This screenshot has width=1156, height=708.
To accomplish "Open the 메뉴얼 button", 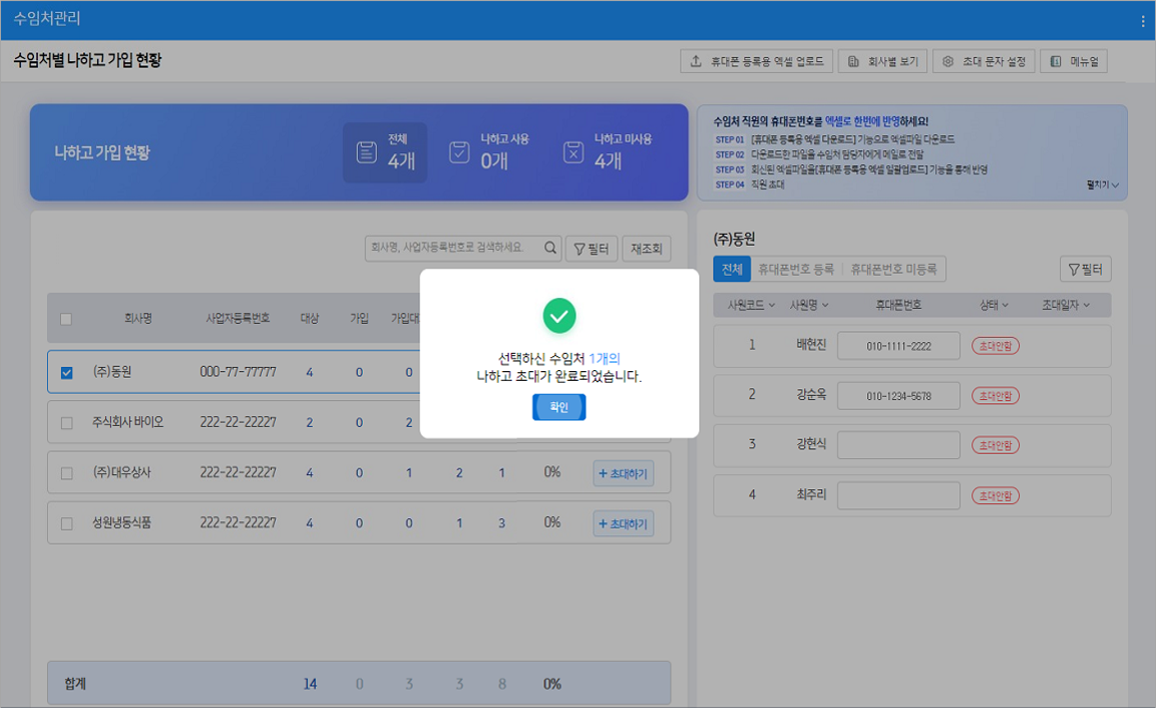I will pos(1074,61).
